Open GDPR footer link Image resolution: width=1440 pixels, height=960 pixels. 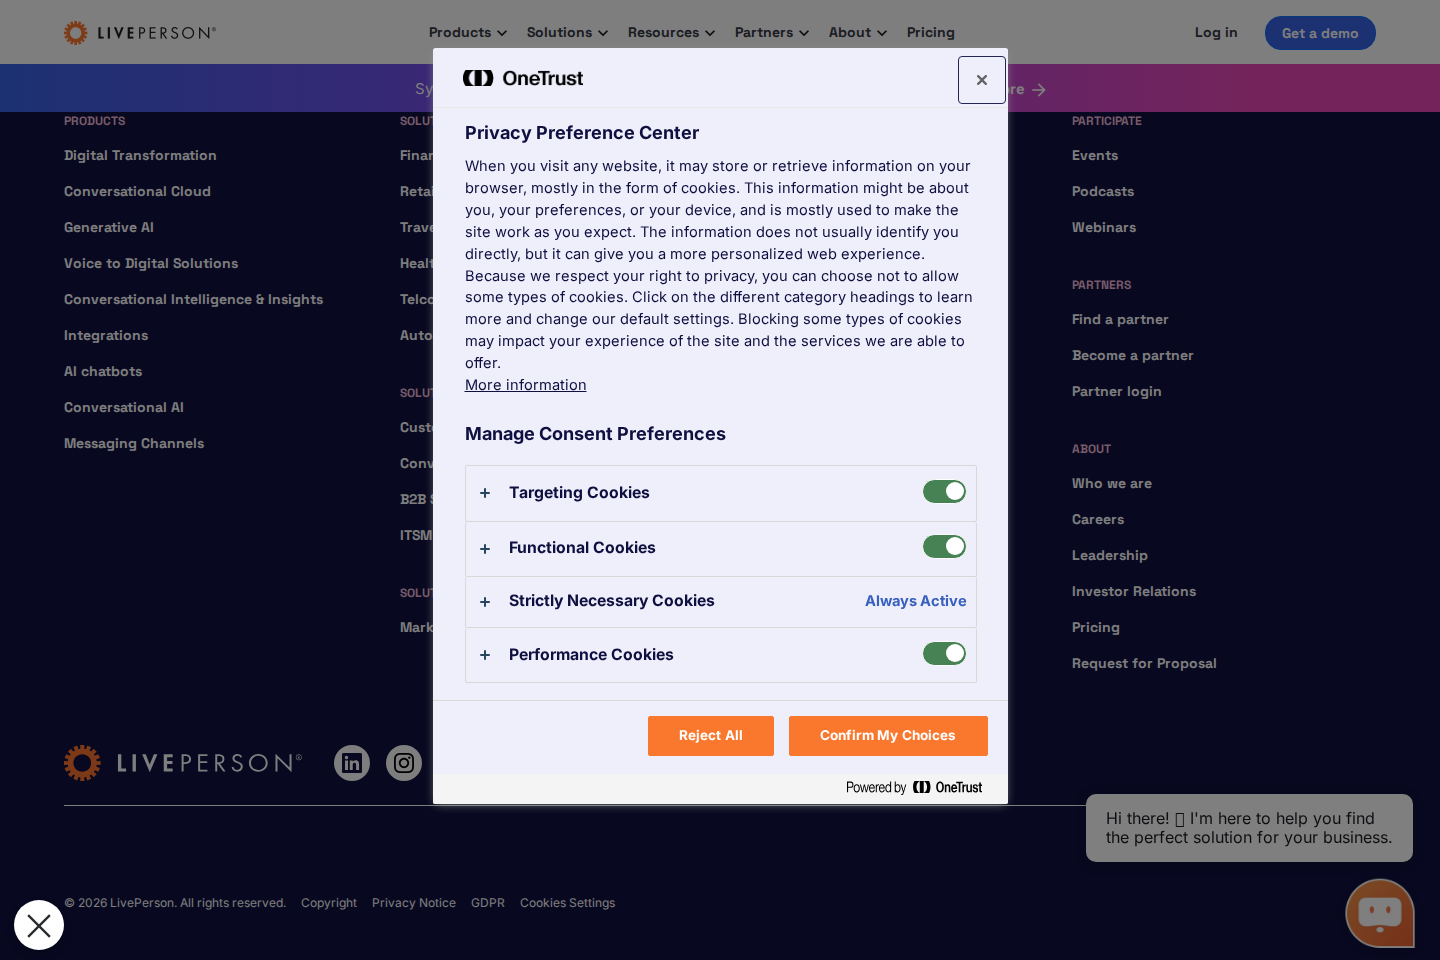(x=488, y=903)
